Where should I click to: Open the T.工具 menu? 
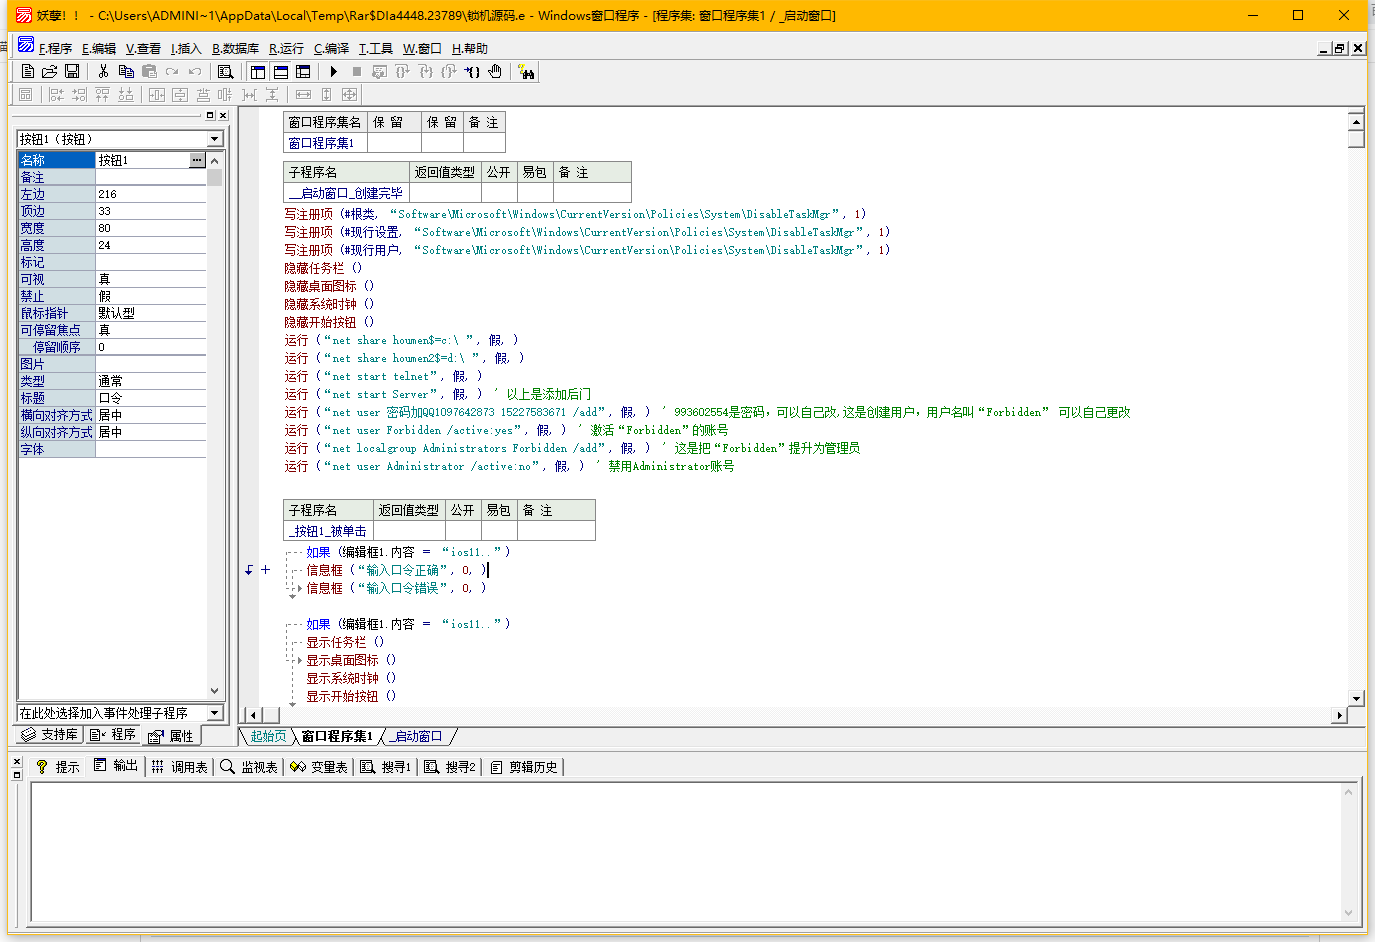[x=376, y=48]
